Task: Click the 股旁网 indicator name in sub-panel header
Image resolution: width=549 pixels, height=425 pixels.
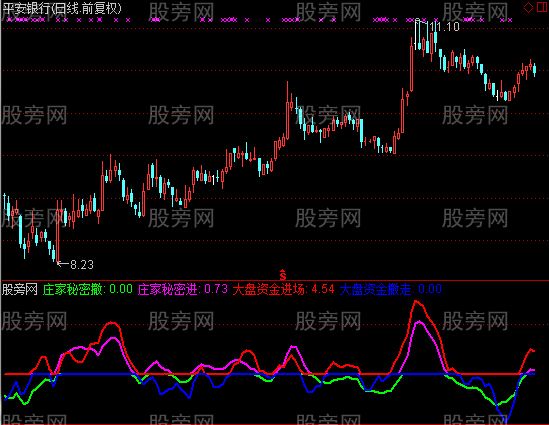Action: [20, 289]
